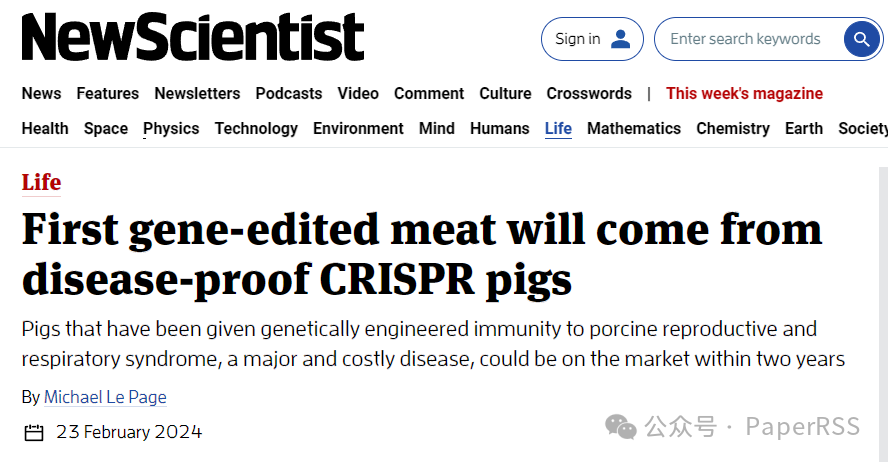The width and height of the screenshot is (888, 462).
Task: Open the Mathematics topic
Action: pyautogui.click(x=634, y=129)
